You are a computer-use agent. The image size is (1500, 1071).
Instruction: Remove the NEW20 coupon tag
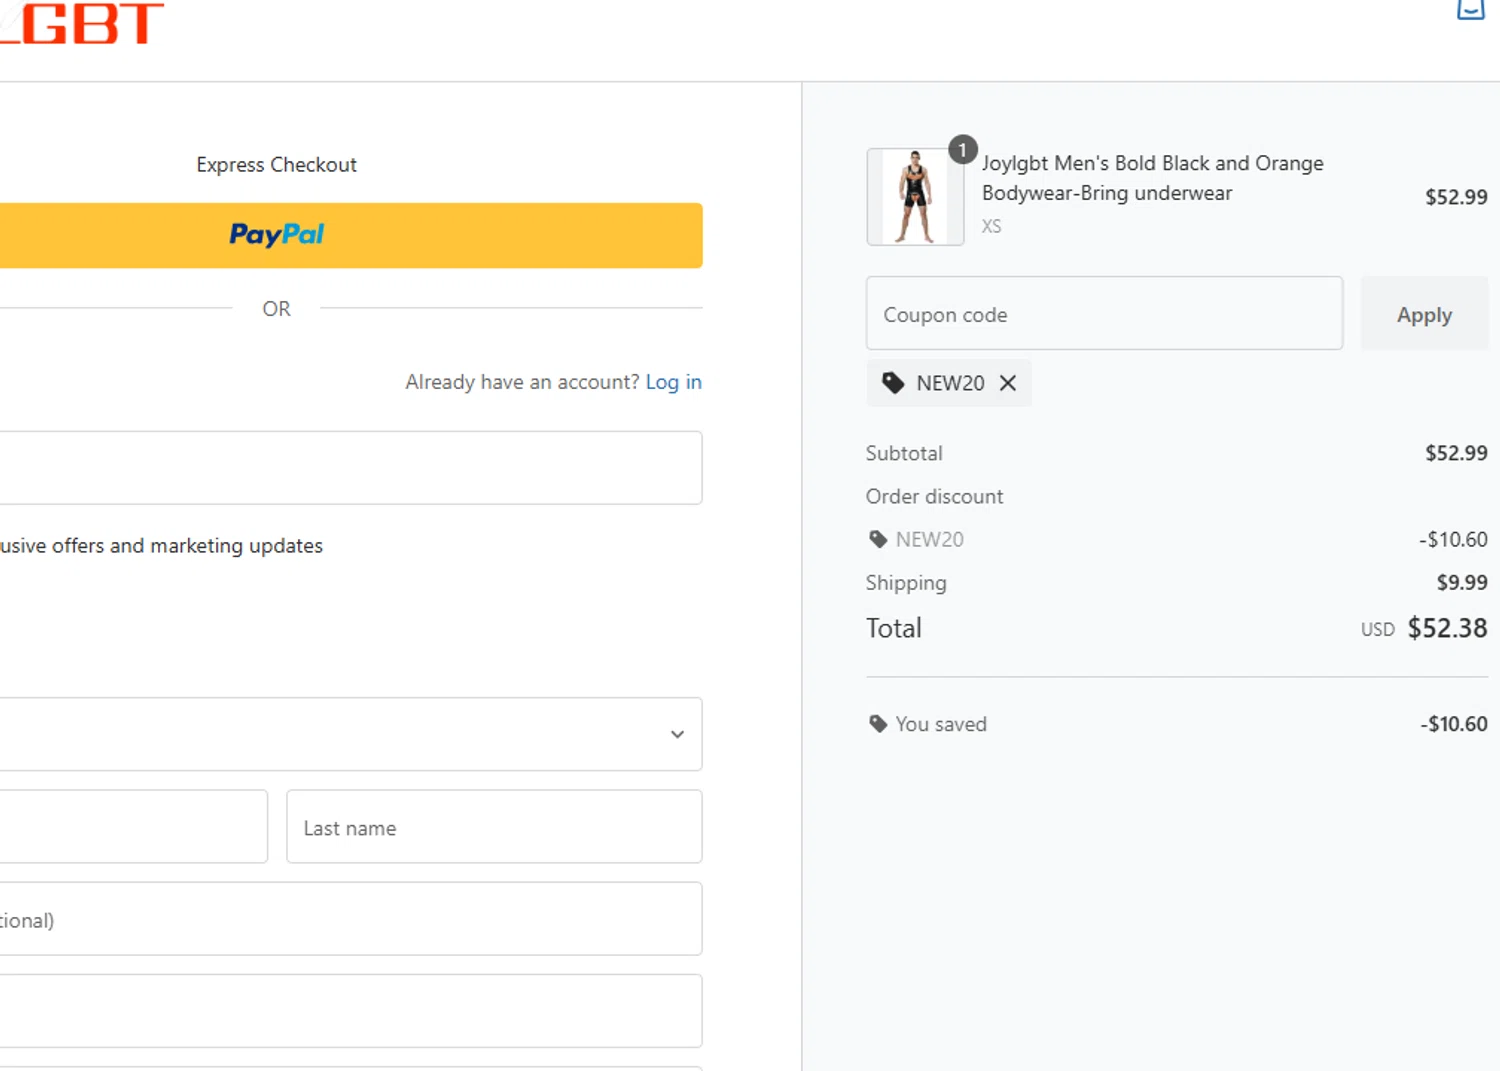[x=1008, y=383]
